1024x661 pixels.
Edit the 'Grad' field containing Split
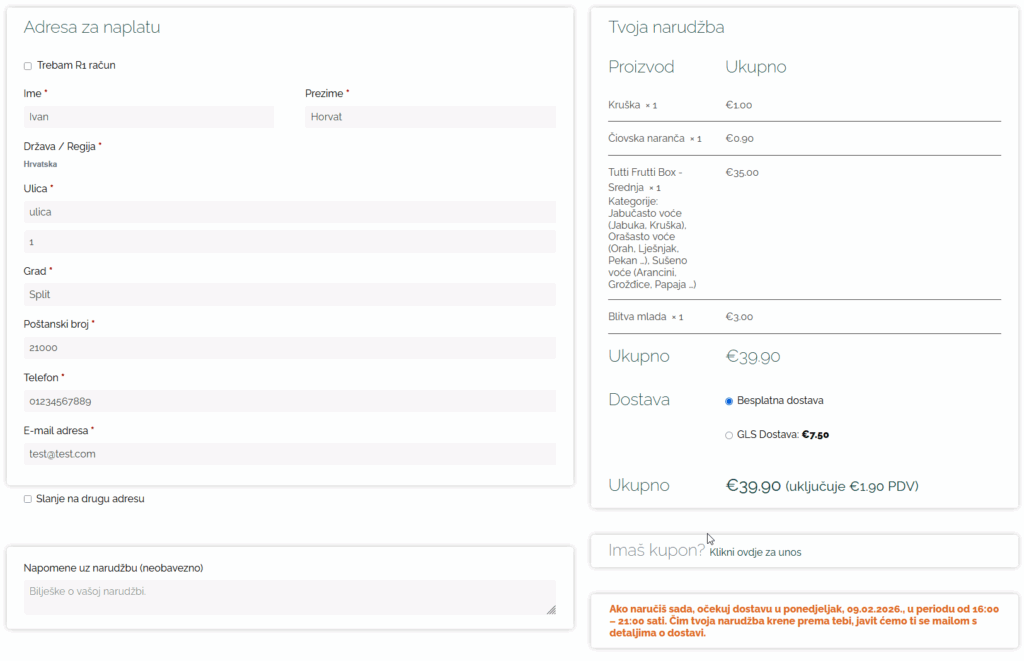pyautogui.click(x=289, y=295)
